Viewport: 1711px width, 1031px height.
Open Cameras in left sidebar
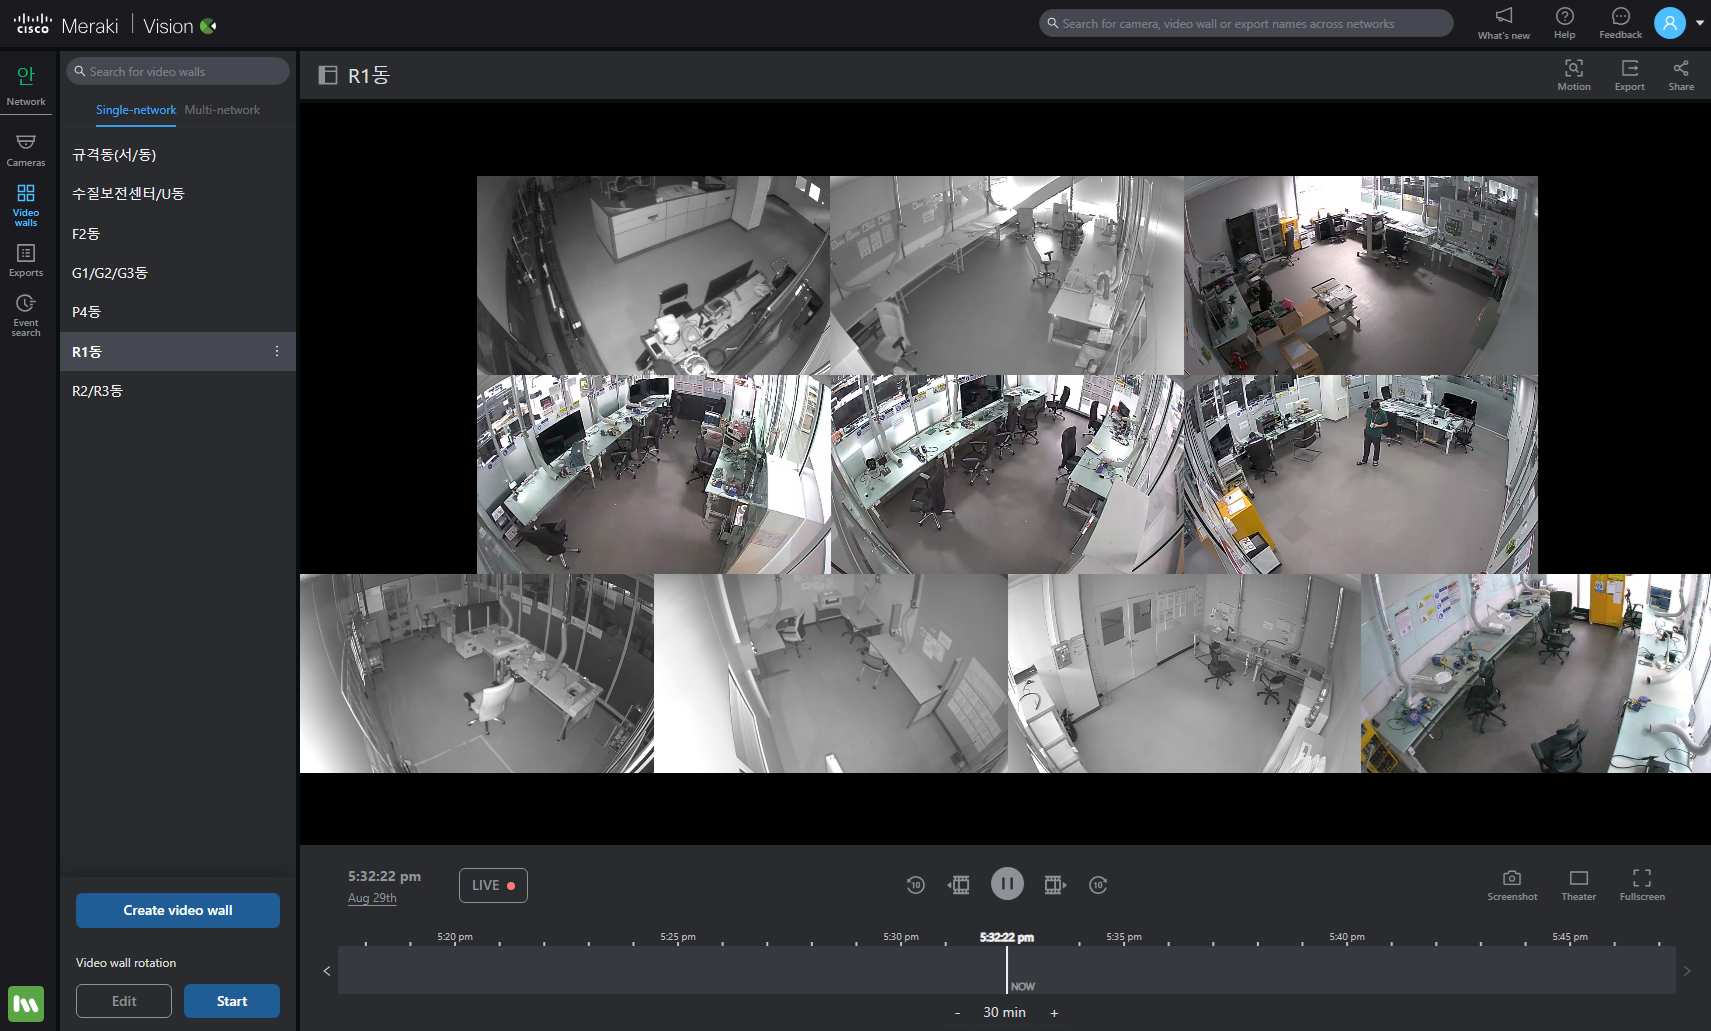(26, 149)
